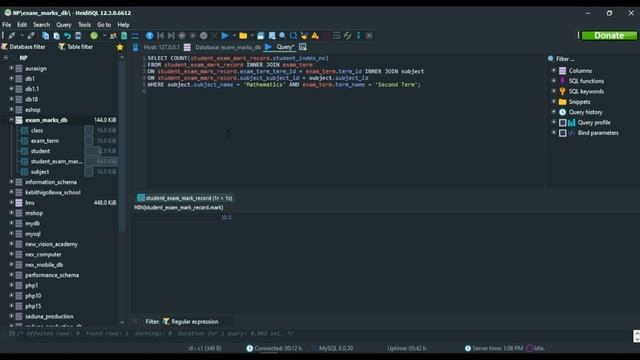The image size is (640, 360).
Task: Select the student table in tree
Action: pyautogui.click(x=40, y=151)
